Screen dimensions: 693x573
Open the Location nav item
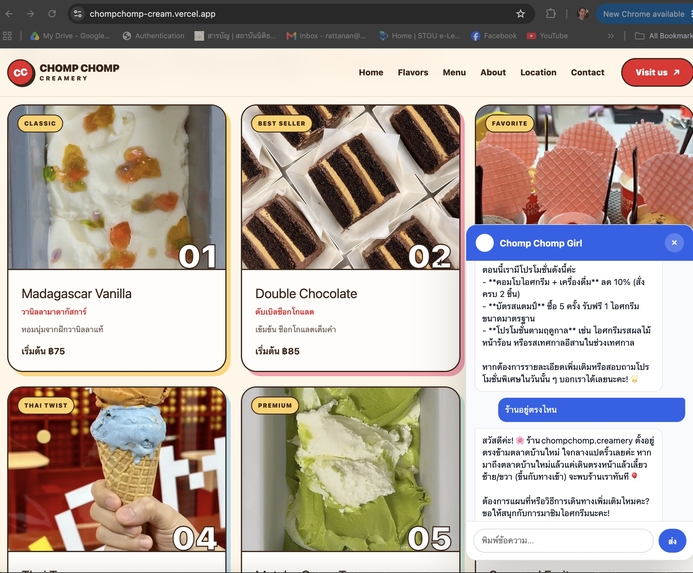pos(538,73)
